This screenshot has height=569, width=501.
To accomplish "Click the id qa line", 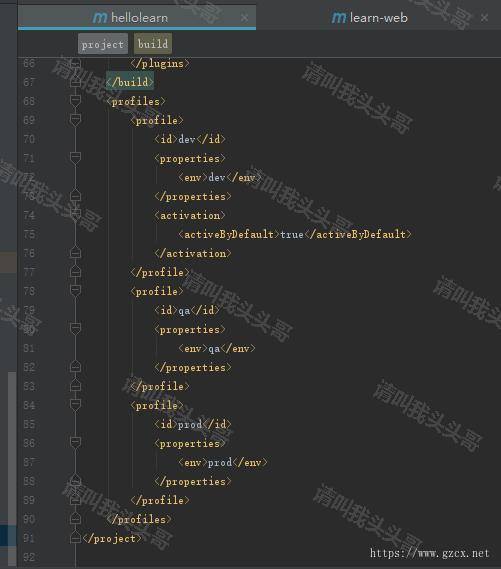I will (x=187, y=310).
